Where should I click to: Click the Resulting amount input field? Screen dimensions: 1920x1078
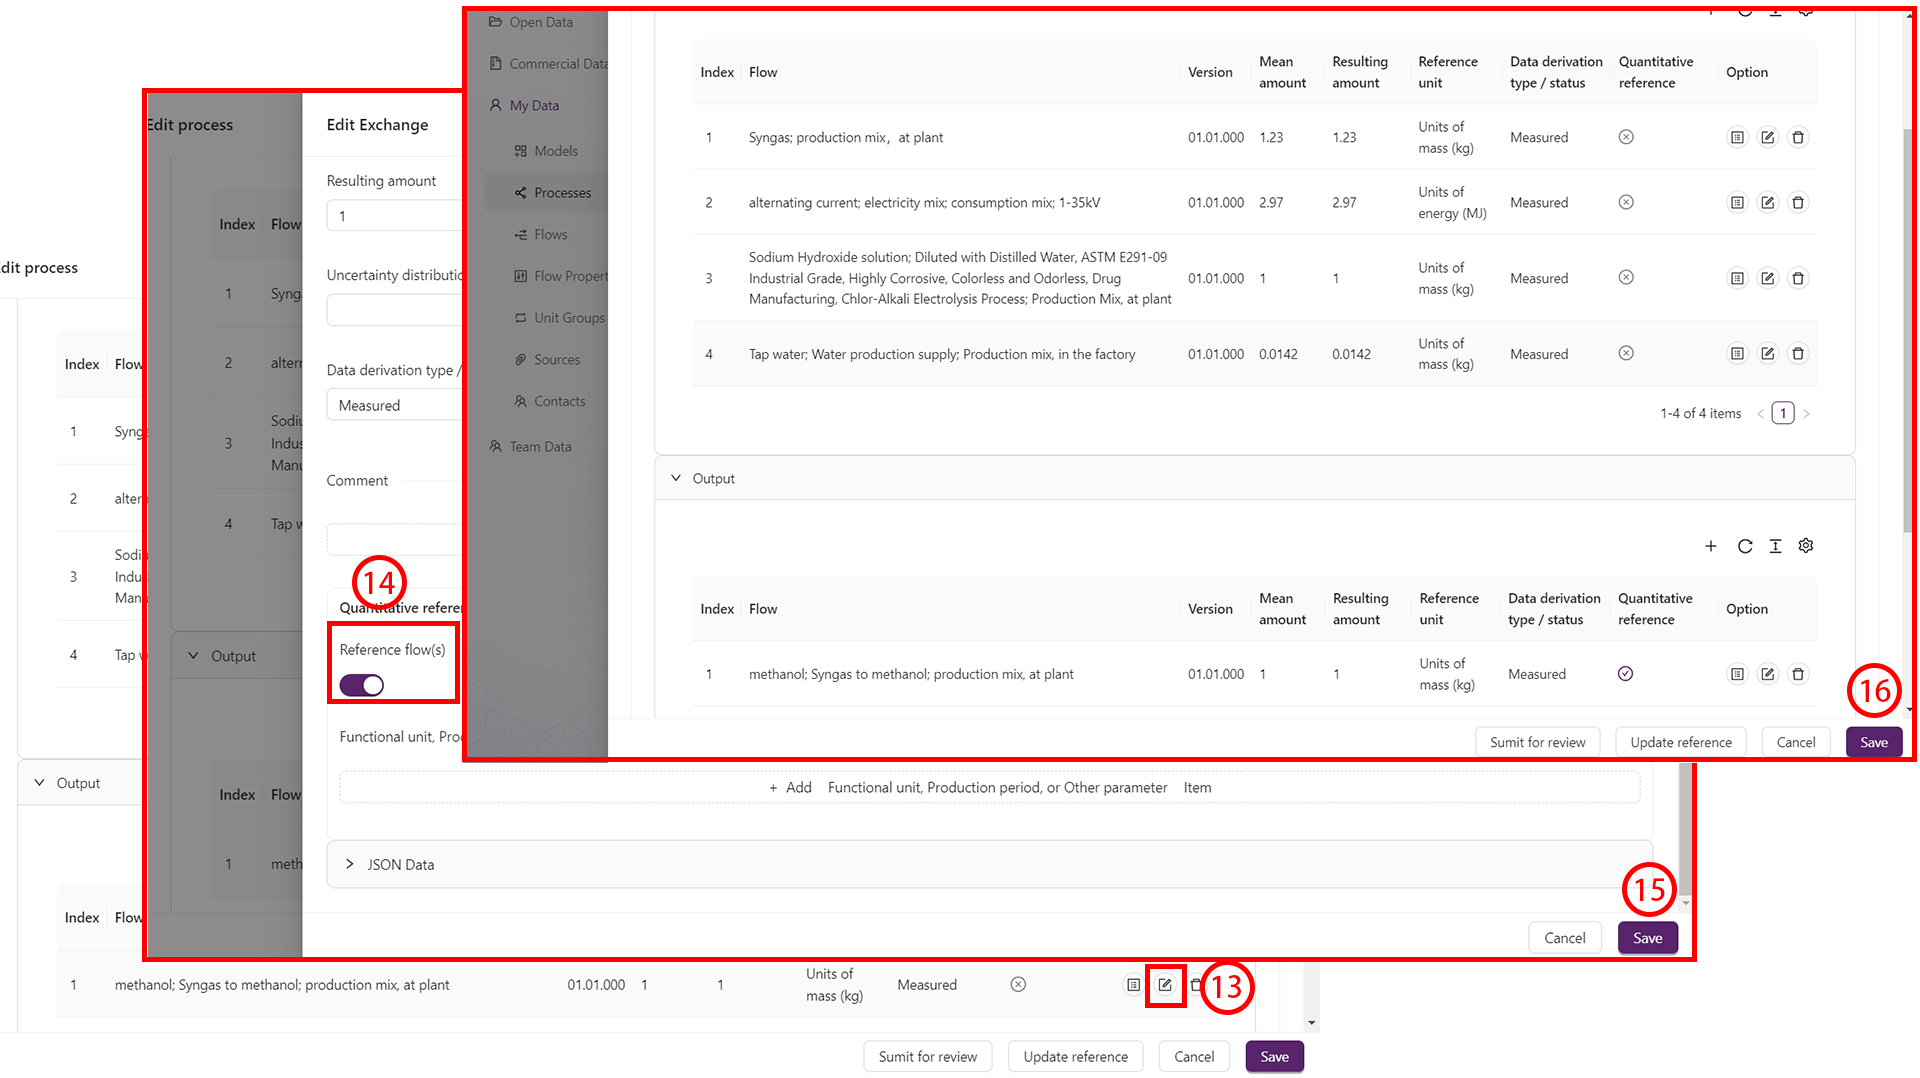tap(395, 216)
